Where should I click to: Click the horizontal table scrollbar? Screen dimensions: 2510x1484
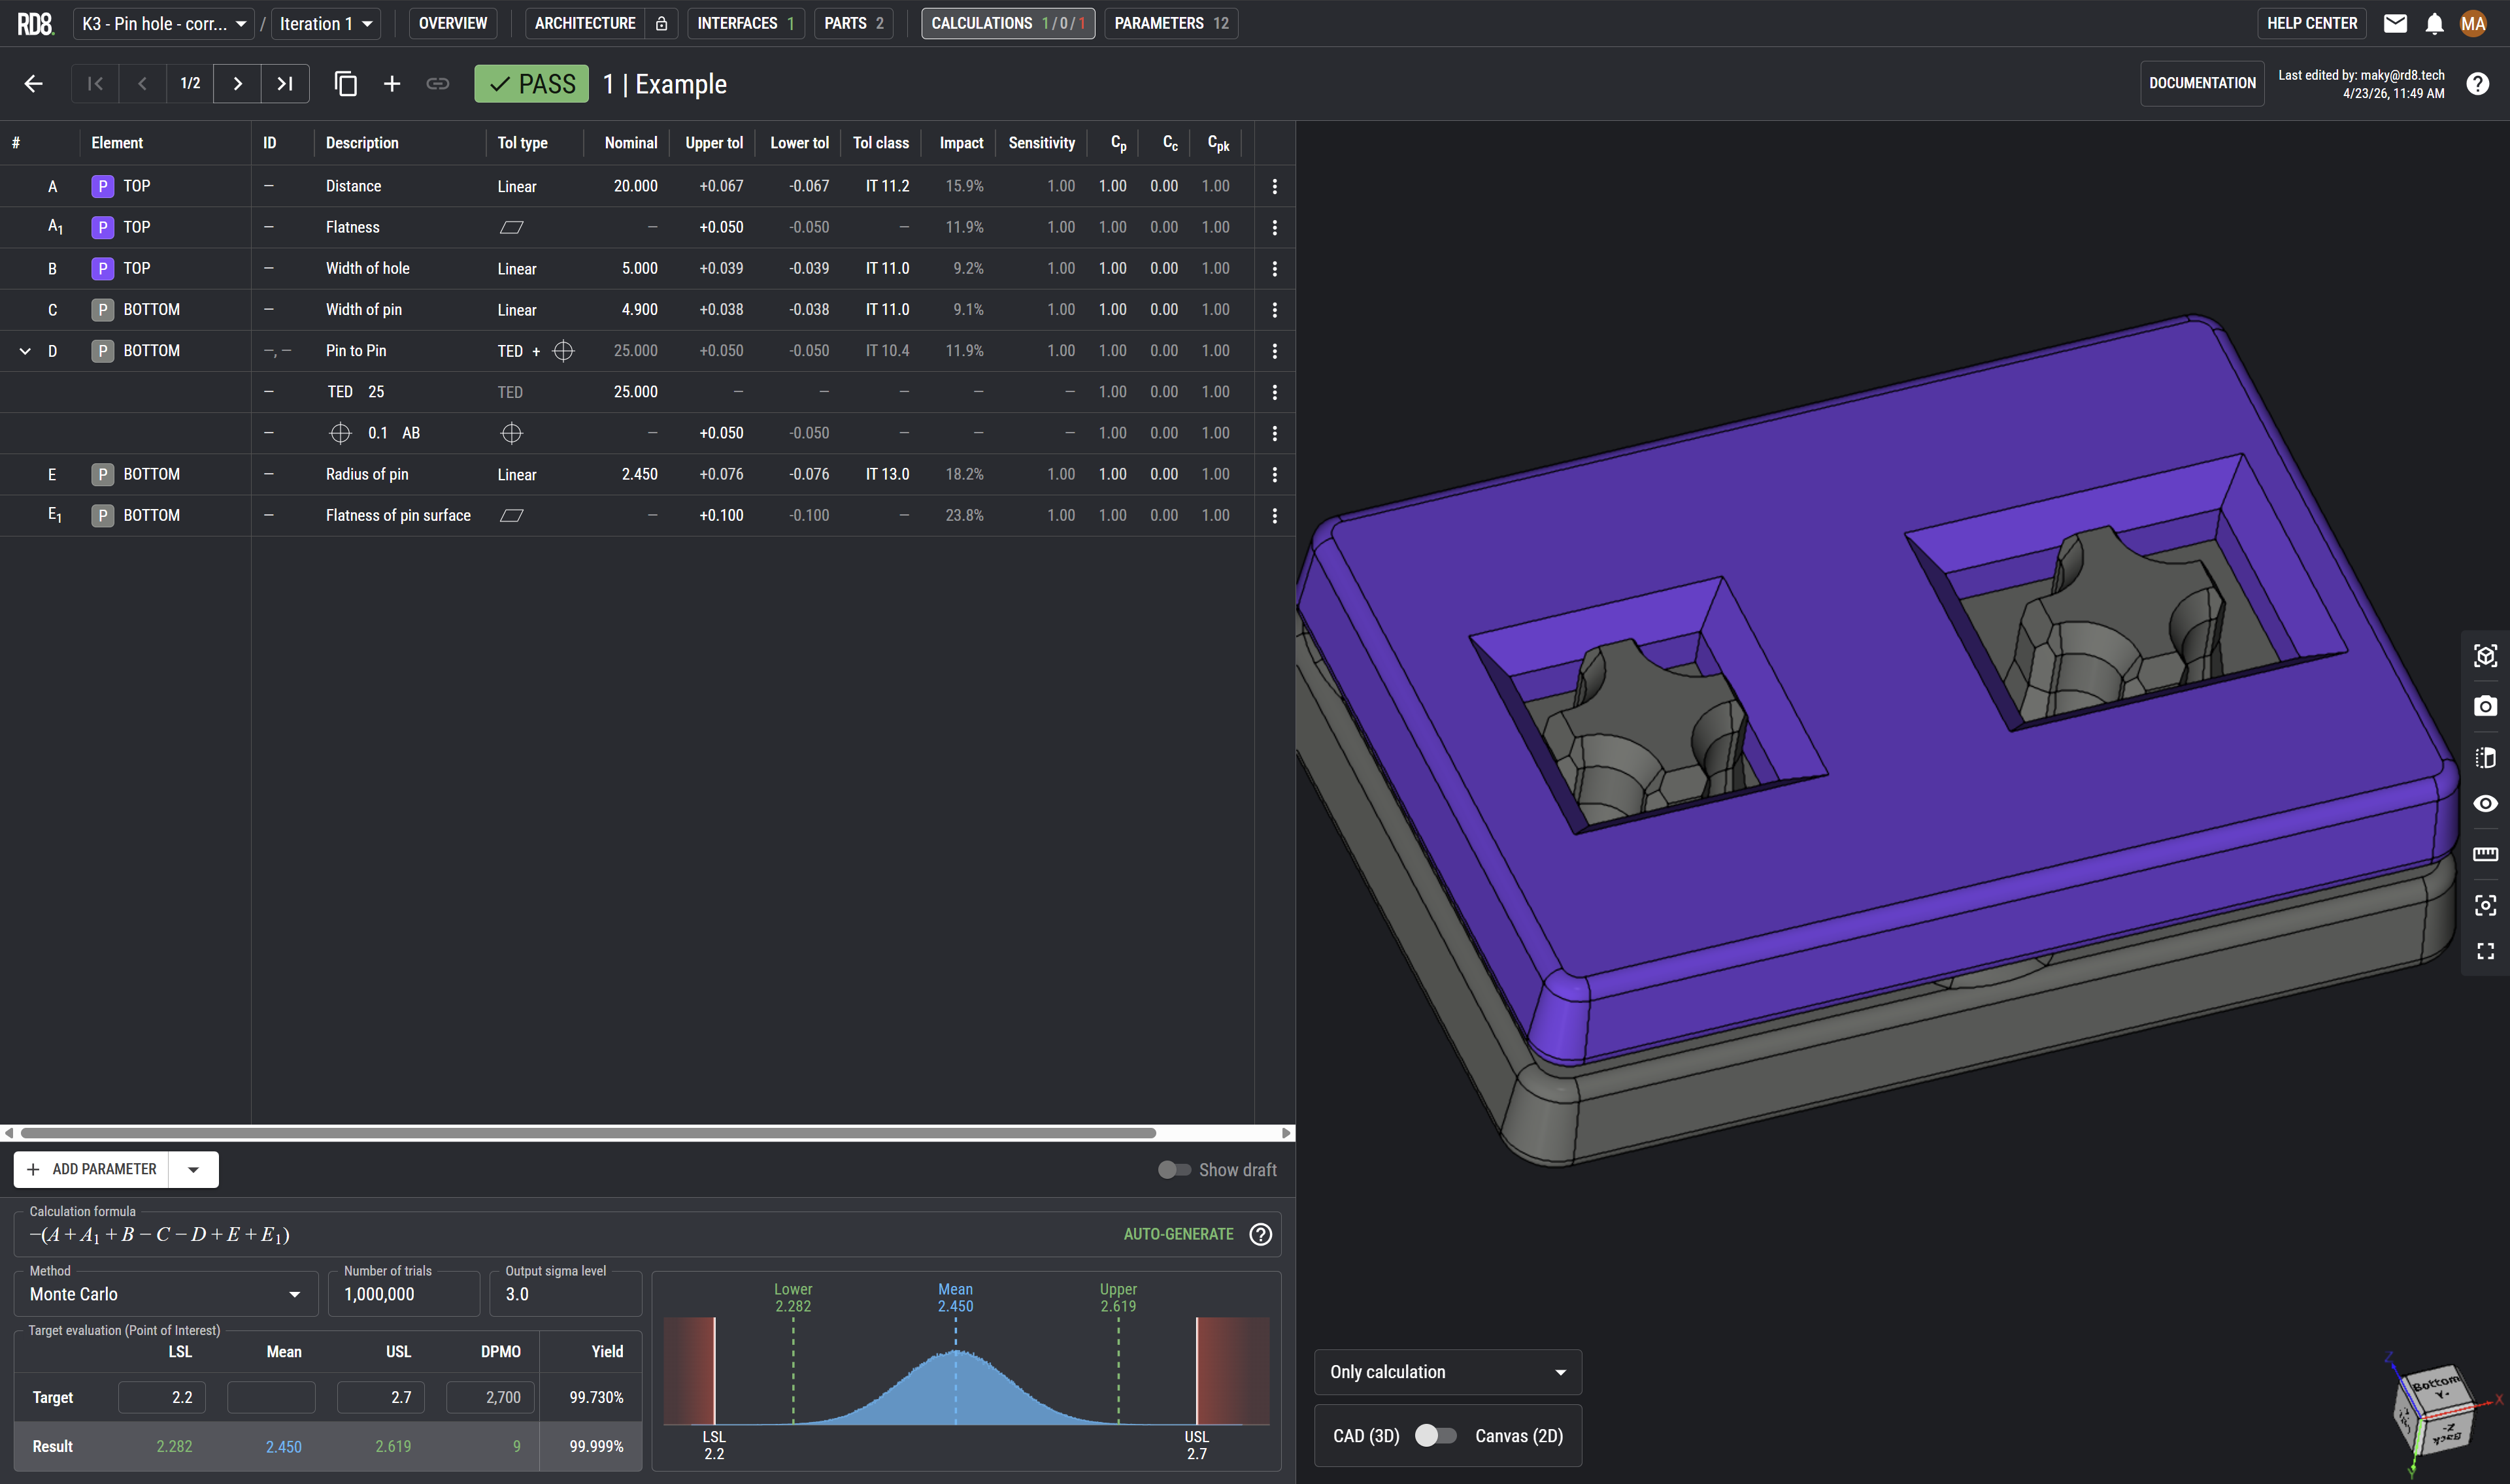tap(588, 1133)
